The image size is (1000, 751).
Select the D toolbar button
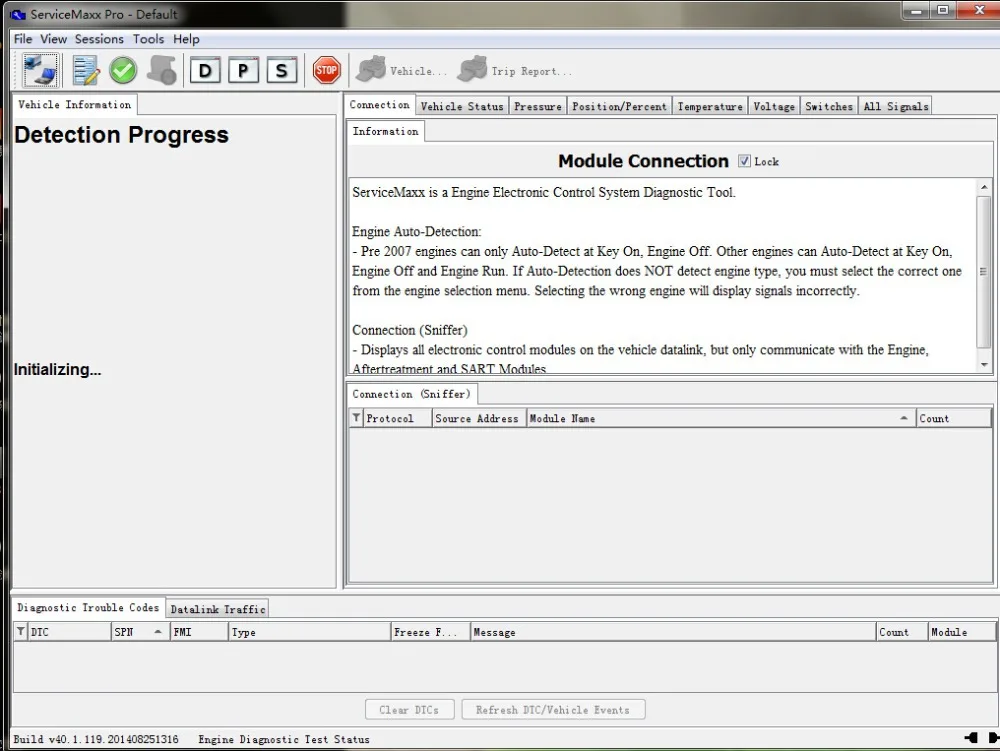click(x=205, y=70)
